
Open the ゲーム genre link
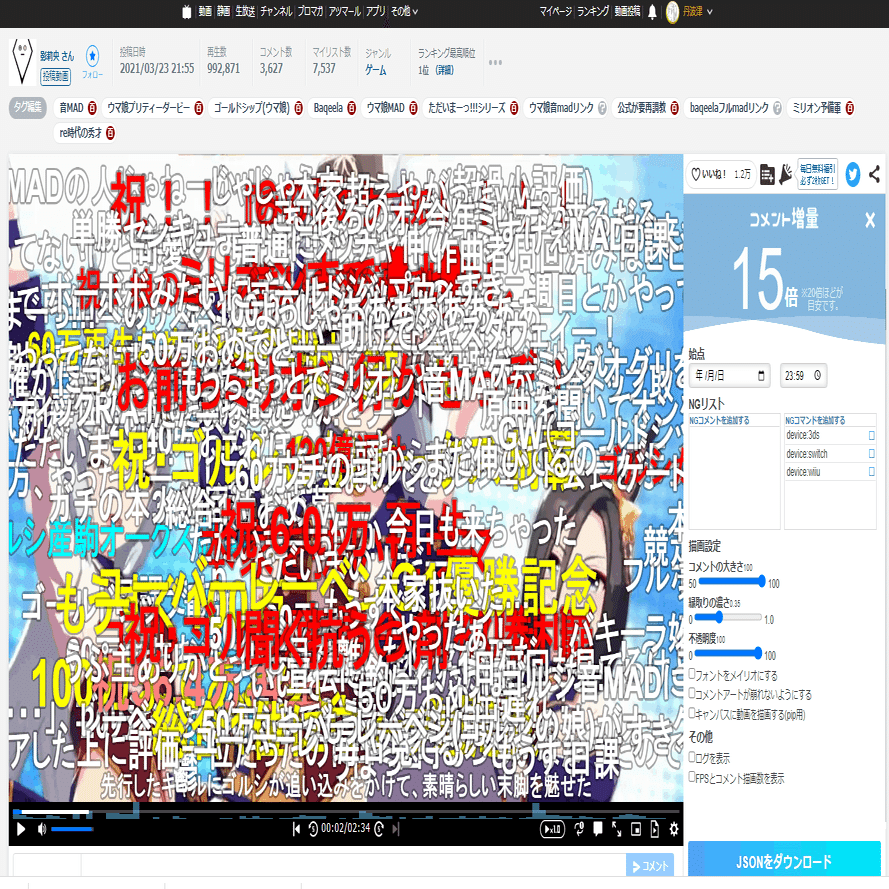click(375, 70)
